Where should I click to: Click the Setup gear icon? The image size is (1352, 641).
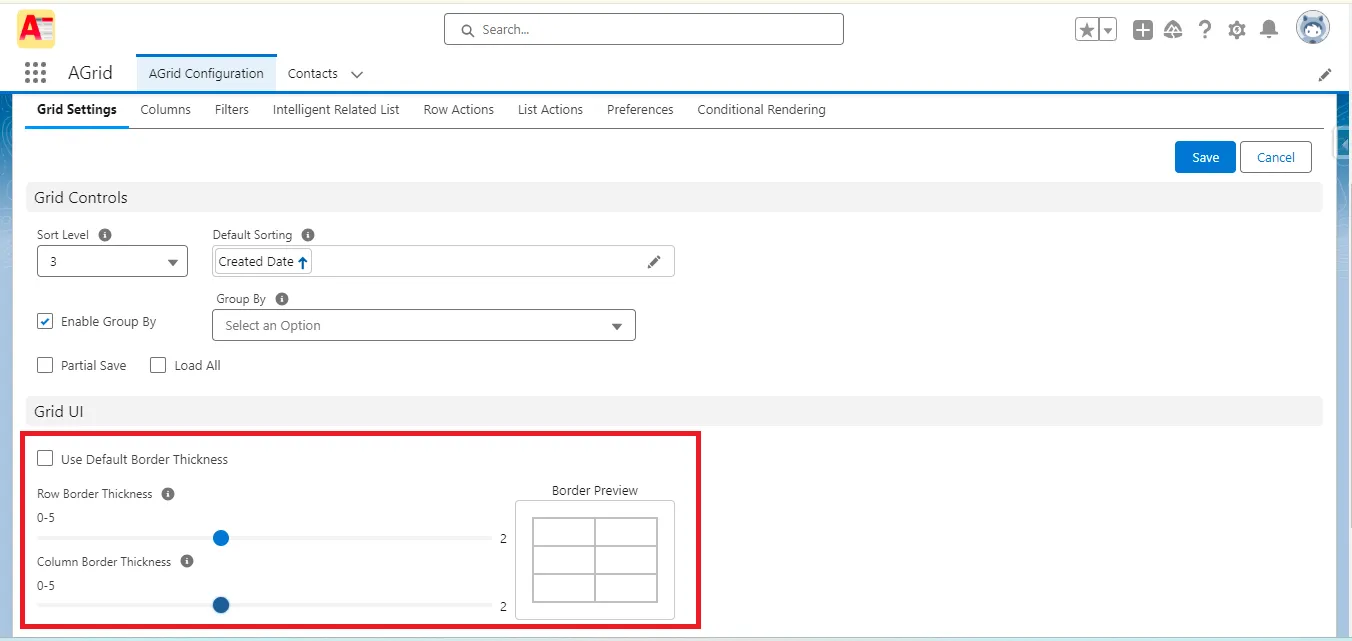coord(1237,29)
